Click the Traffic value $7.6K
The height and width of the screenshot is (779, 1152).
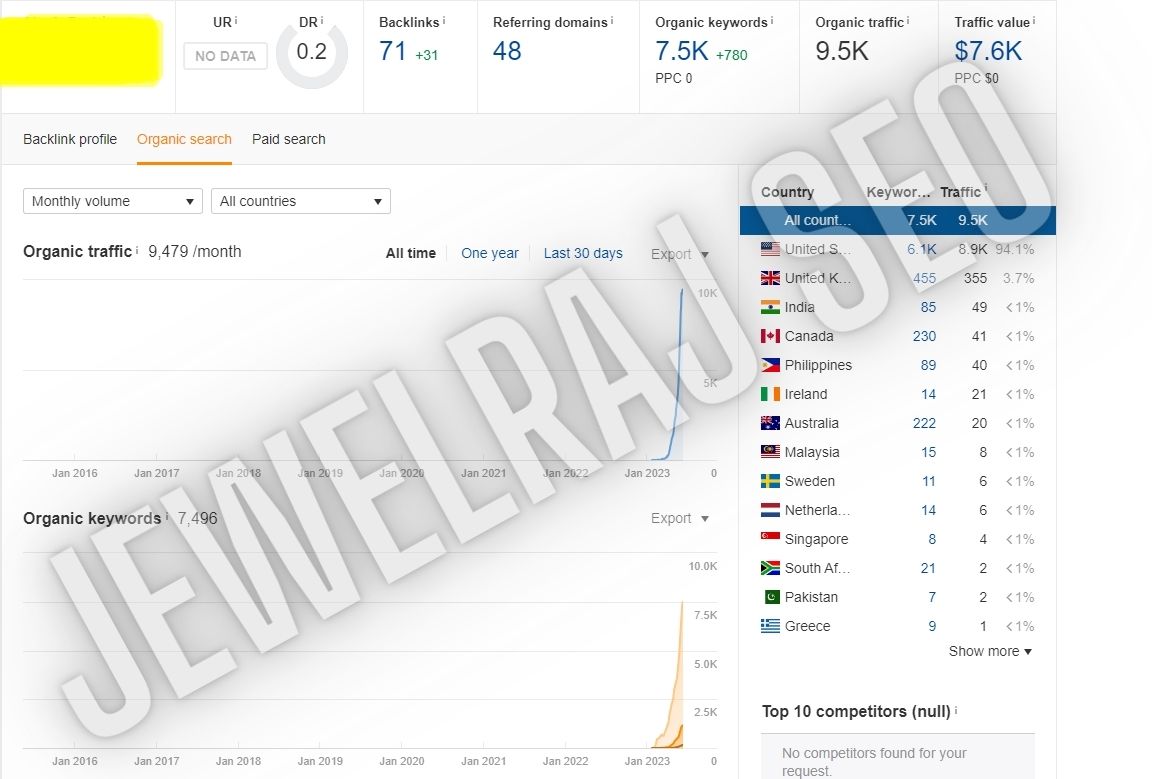(987, 51)
